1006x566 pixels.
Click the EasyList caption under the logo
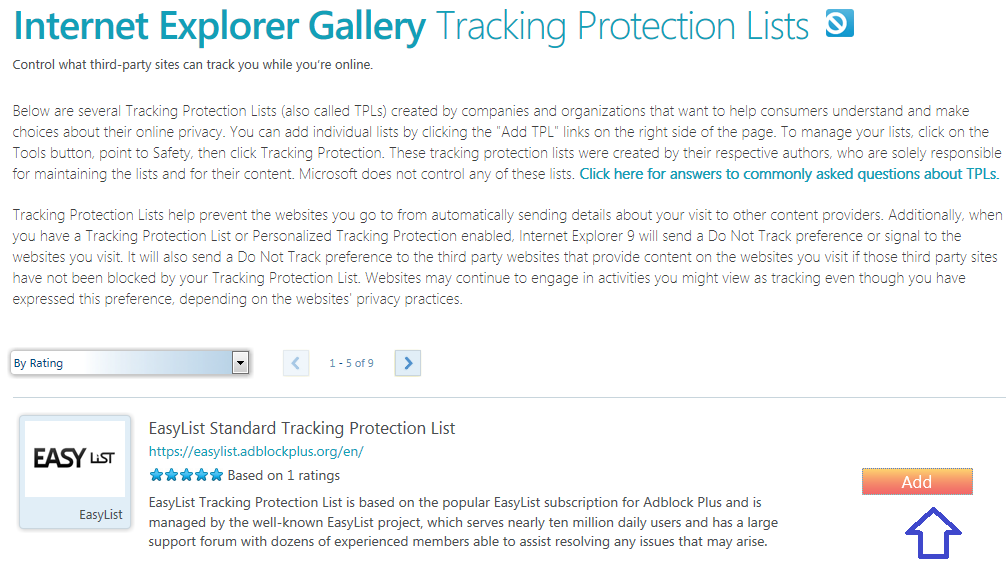point(101,515)
